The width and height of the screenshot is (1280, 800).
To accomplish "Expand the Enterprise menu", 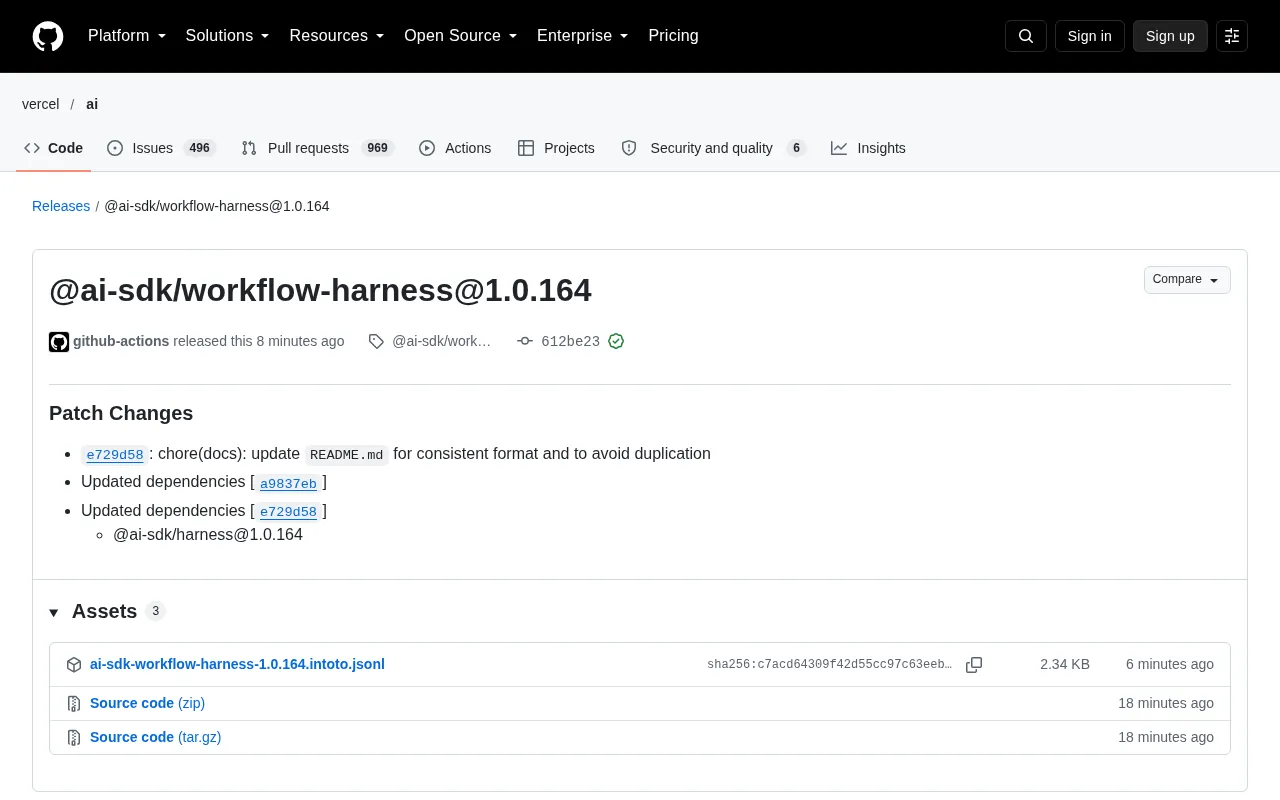I will click(583, 36).
